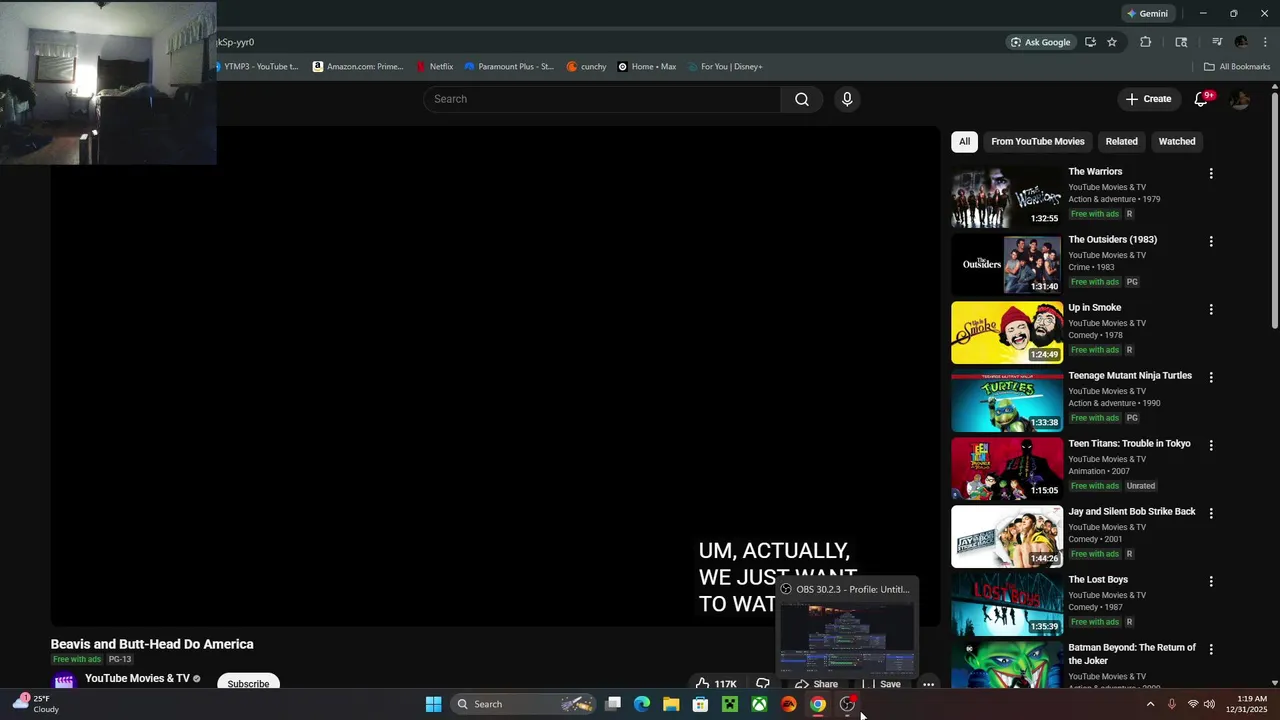The image size is (1280, 720).
Task: Open Microsoft Store from the taskbar
Action: 700,704
